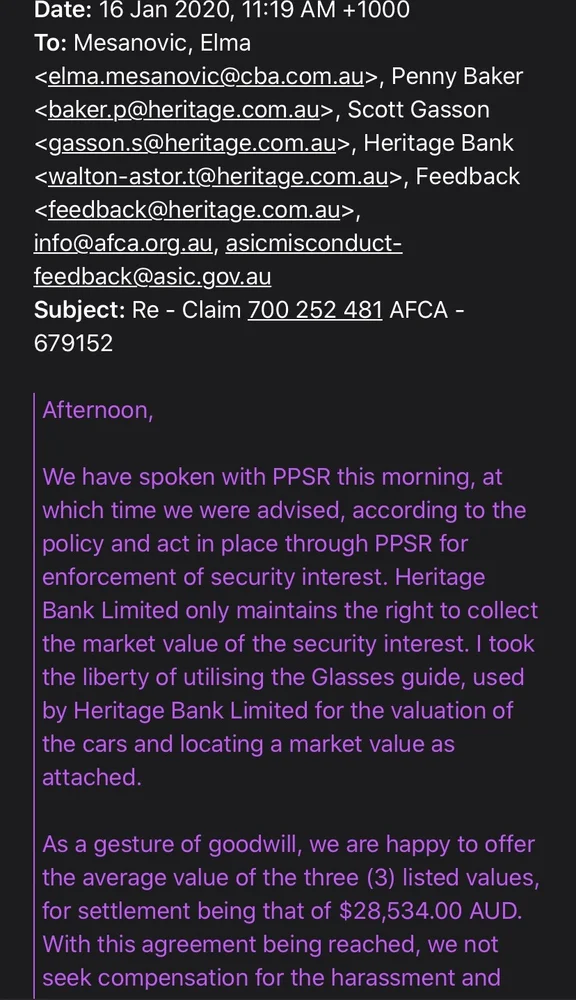Open the feedback@heritage.com.au address link

[194, 210]
